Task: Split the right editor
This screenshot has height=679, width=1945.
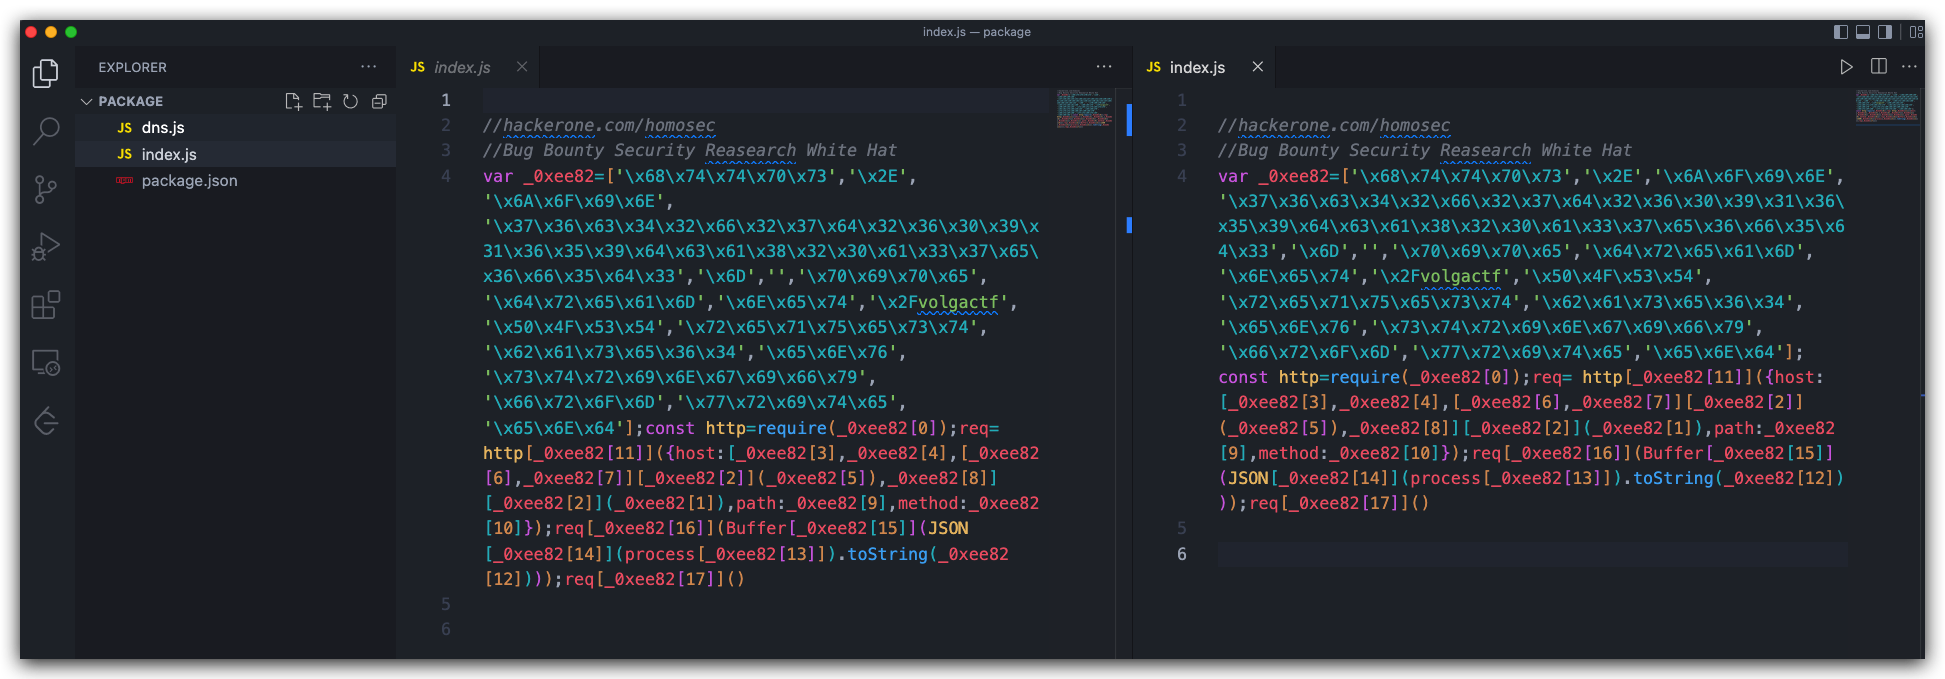Action: (1879, 67)
